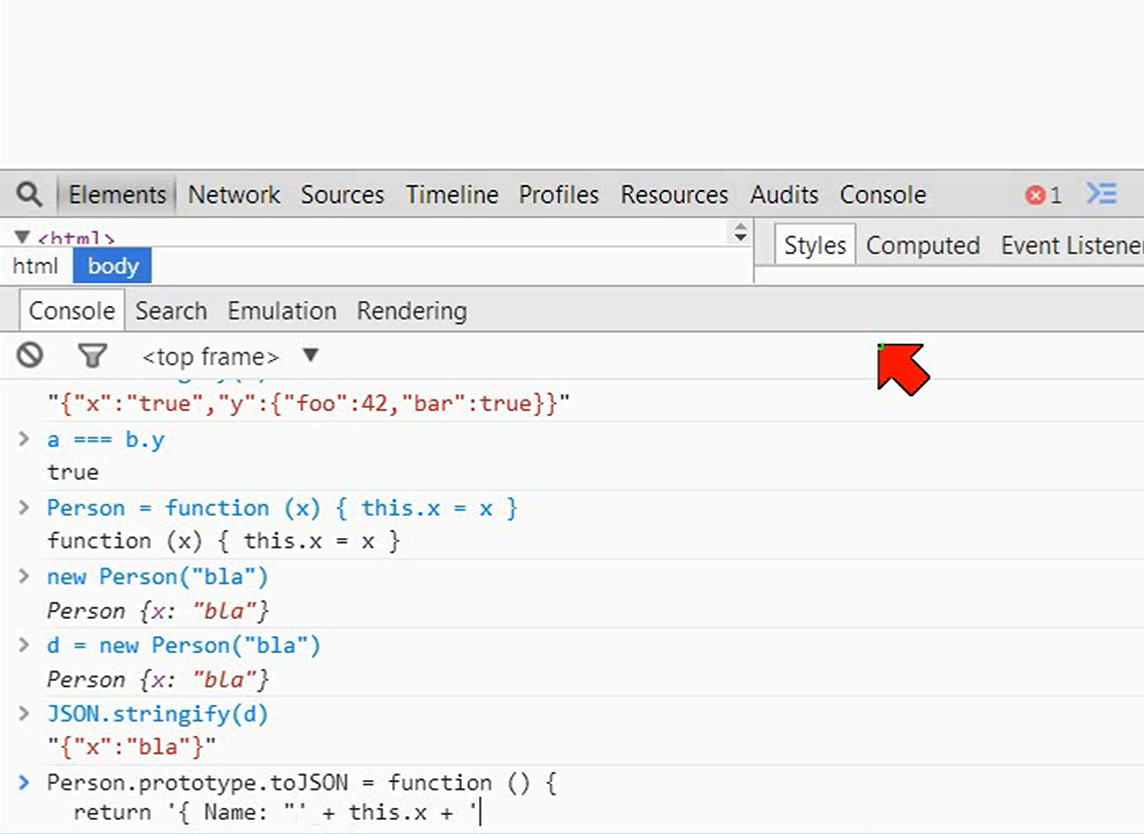Viewport: 1144px width, 834px height.
Task: Click the 'd = new Person("bla")' input line
Action: [x=184, y=645]
